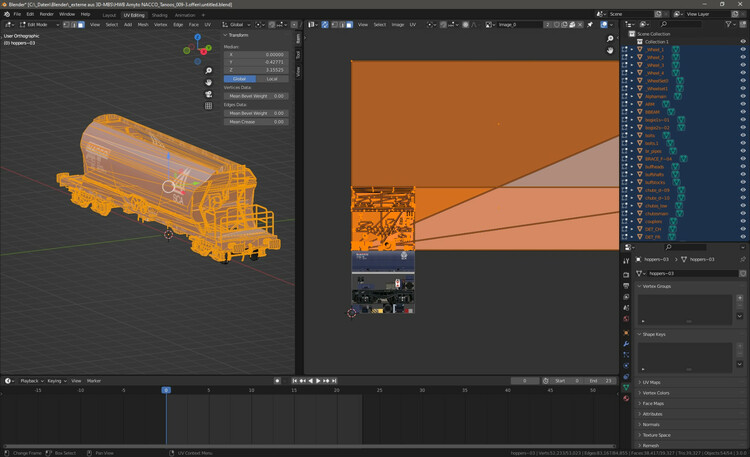Open the Edit Mode dropdown
The width and height of the screenshot is (750, 457).
[39, 24]
